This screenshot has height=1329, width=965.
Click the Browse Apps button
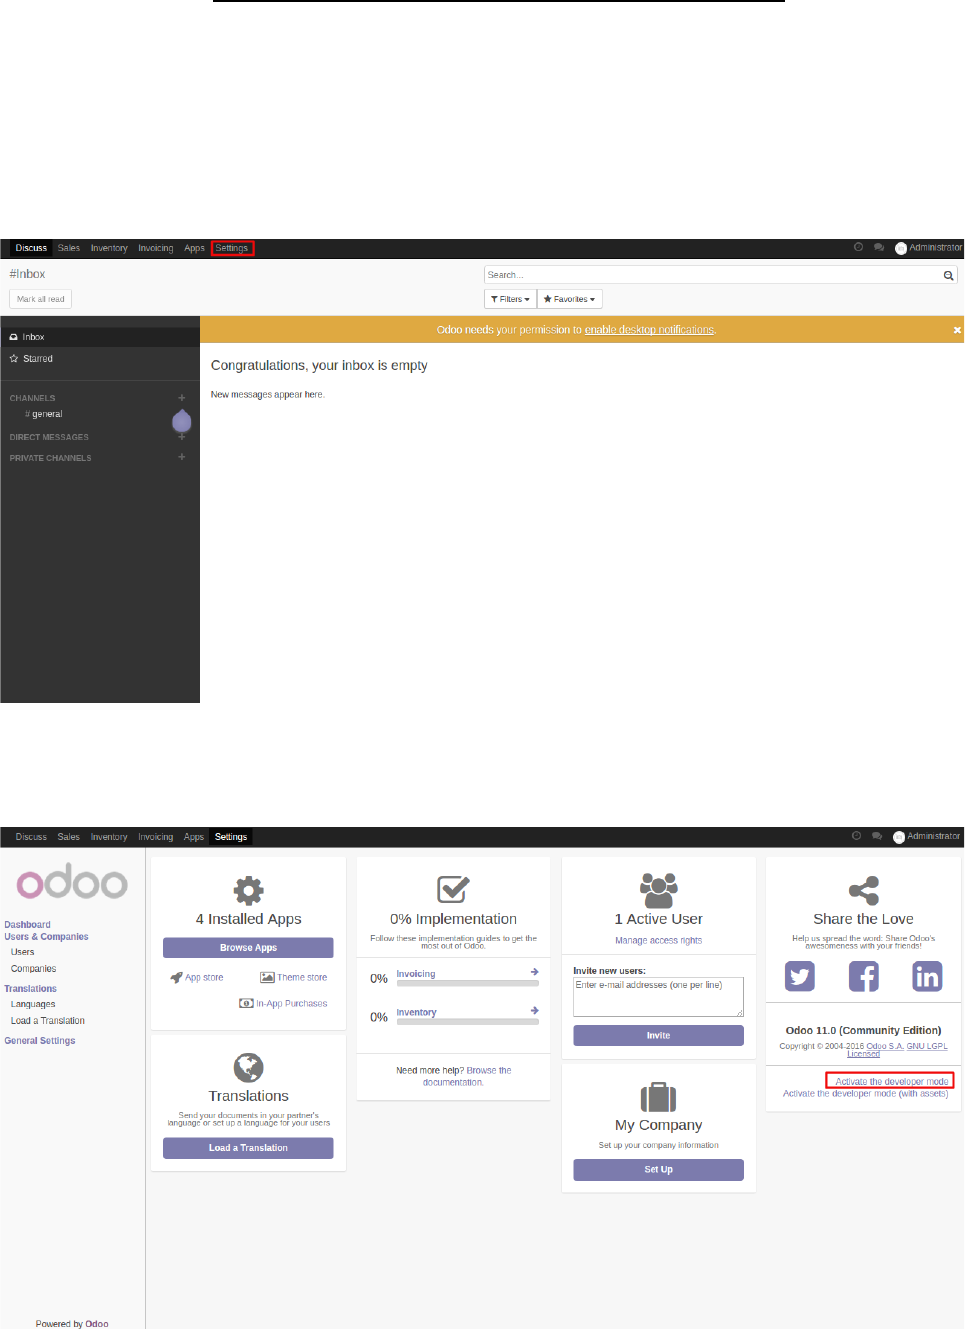(x=248, y=948)
